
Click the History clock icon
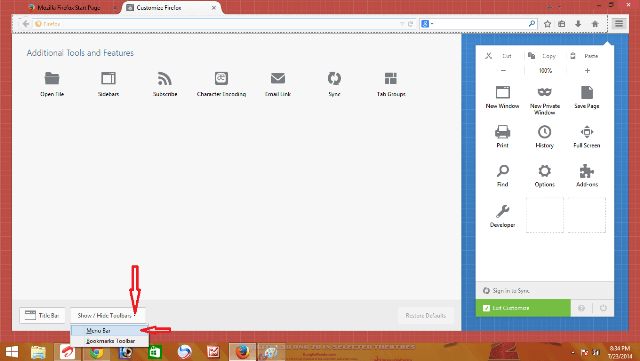[x=544, y=132]
